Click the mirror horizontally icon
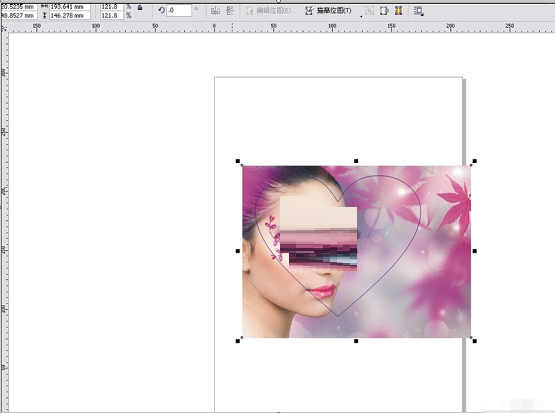Viewport: 555px width, 413px height. [215, 11]
